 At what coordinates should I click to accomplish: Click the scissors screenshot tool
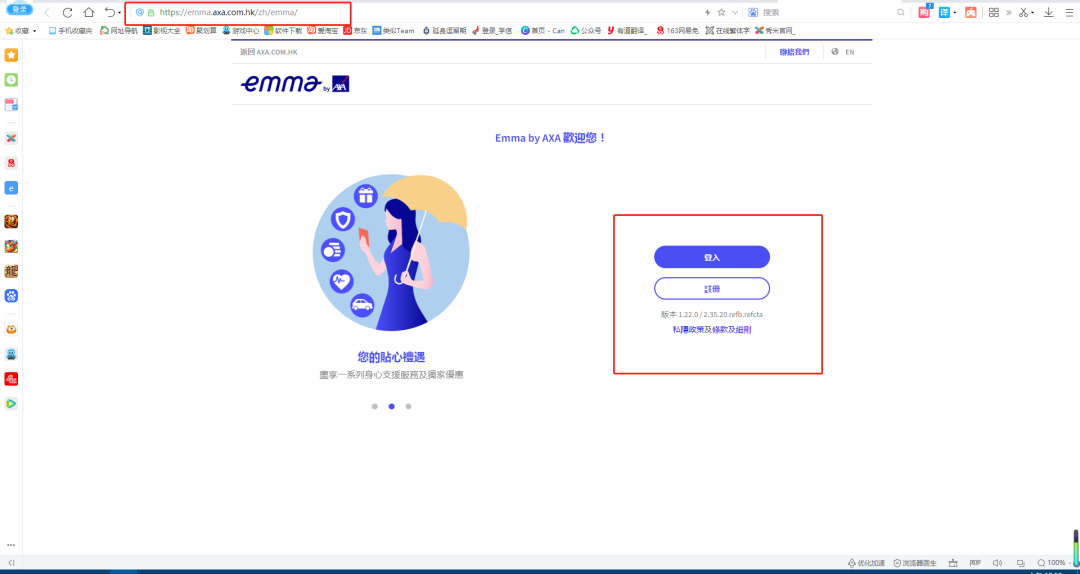(1024, 12)
